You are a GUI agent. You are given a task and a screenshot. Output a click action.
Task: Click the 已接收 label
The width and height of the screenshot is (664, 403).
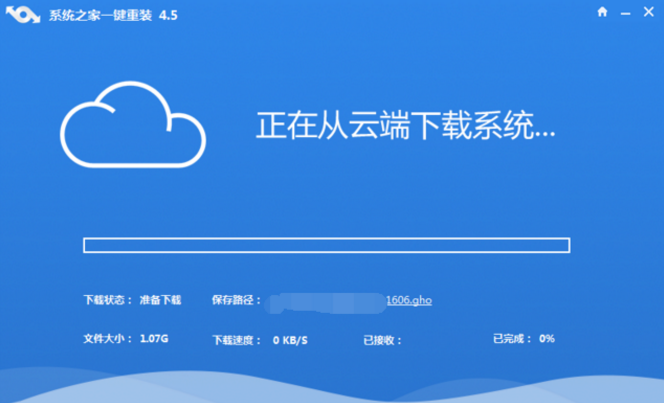[382, 340]
